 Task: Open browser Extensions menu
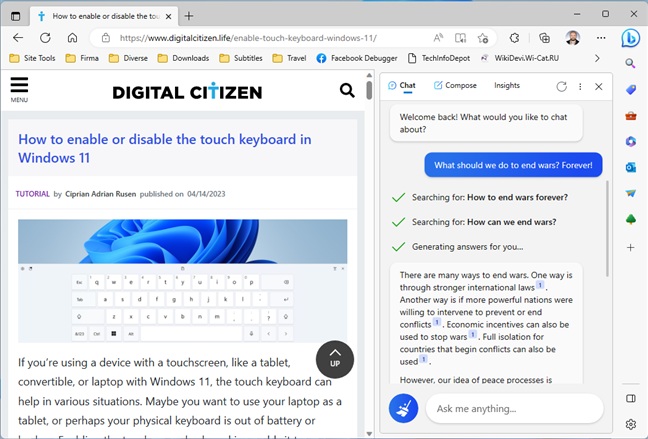[515, 38]
